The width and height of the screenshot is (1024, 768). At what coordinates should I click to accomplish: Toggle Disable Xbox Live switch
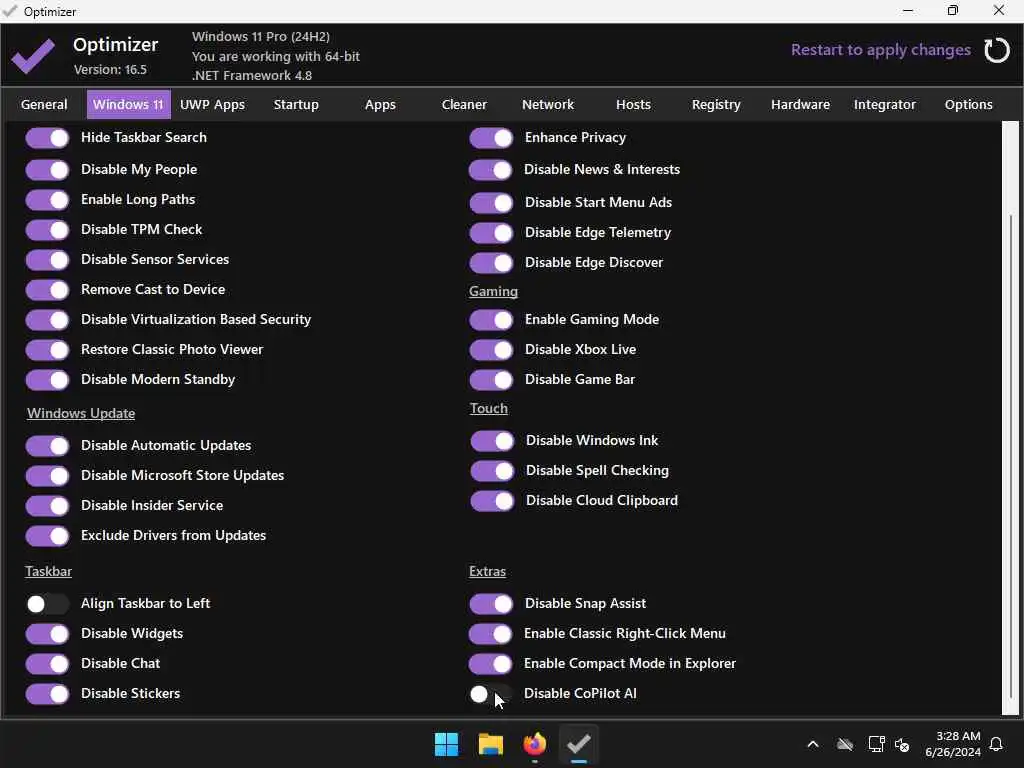coord(491,350)
